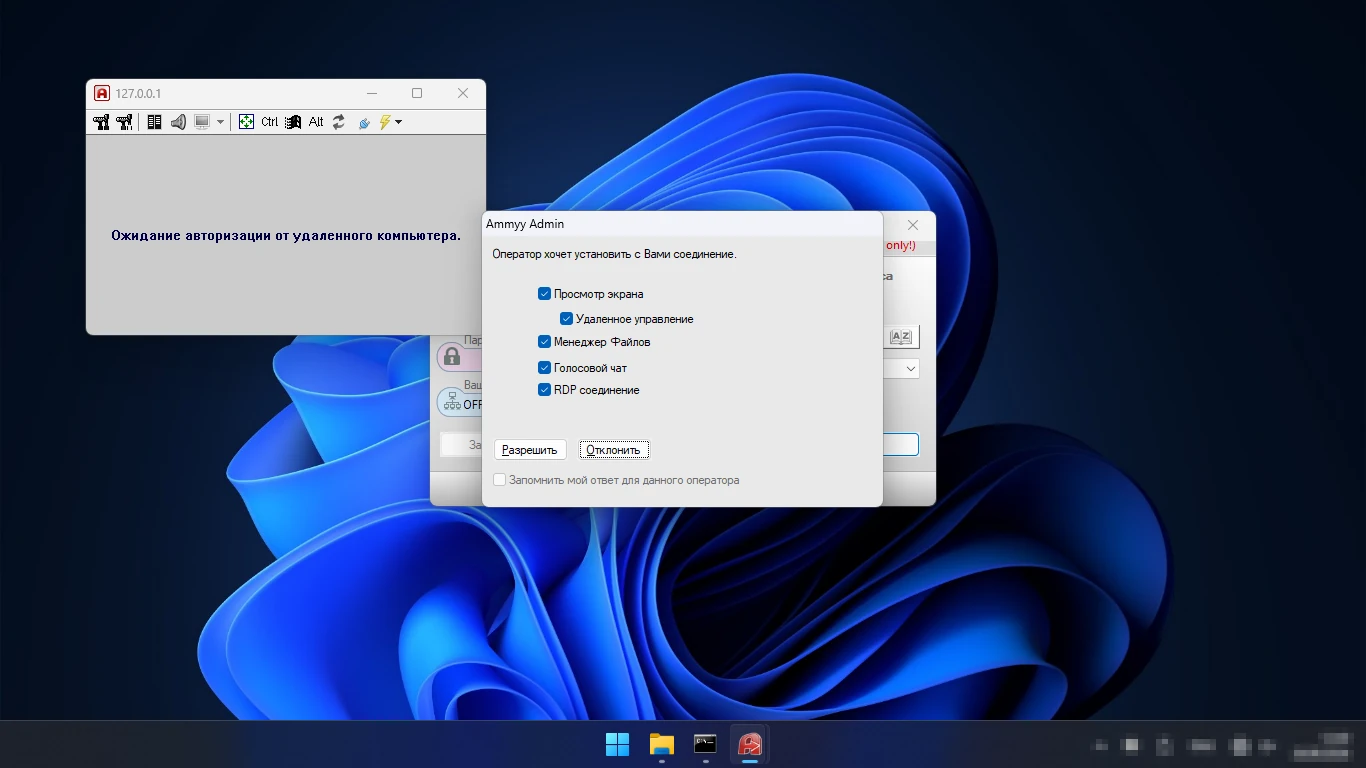Image resolution: width=1366 pixels, height=768 pixels.
Task: Uncheck the Менеджер Файлов checkbox
Action: pos(544,342)
